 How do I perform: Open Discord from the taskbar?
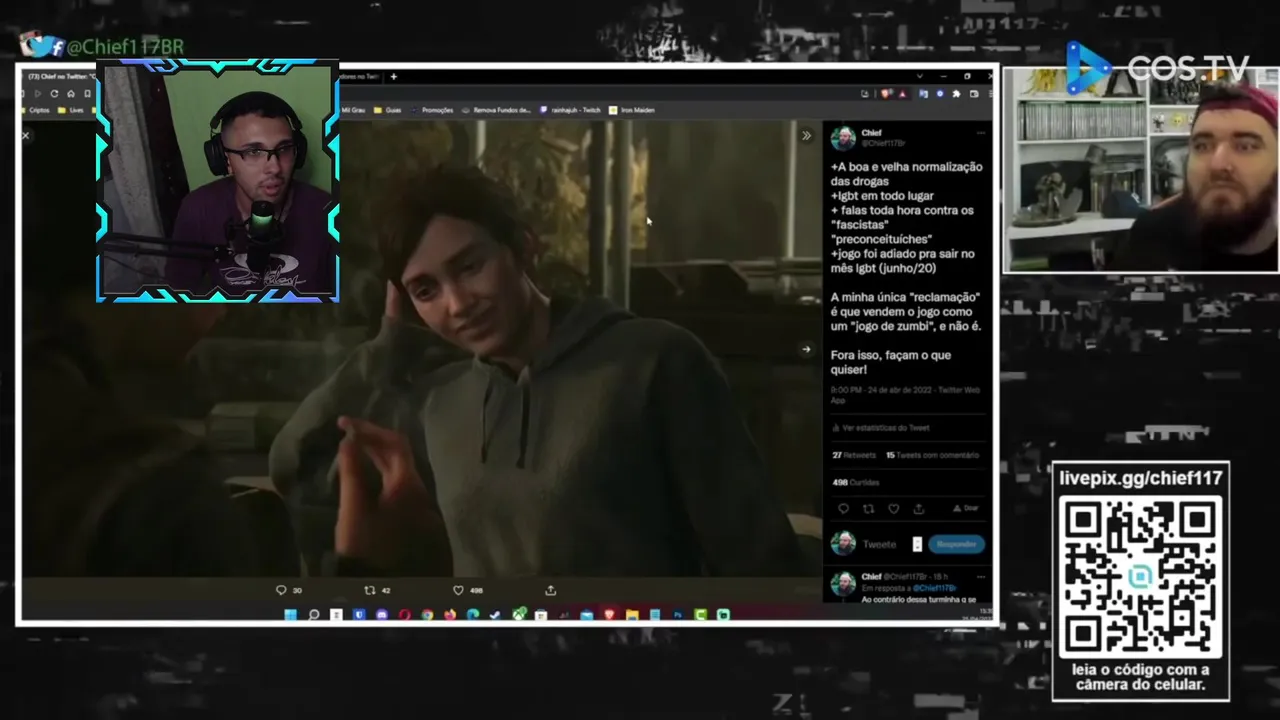tap(382, 615)
